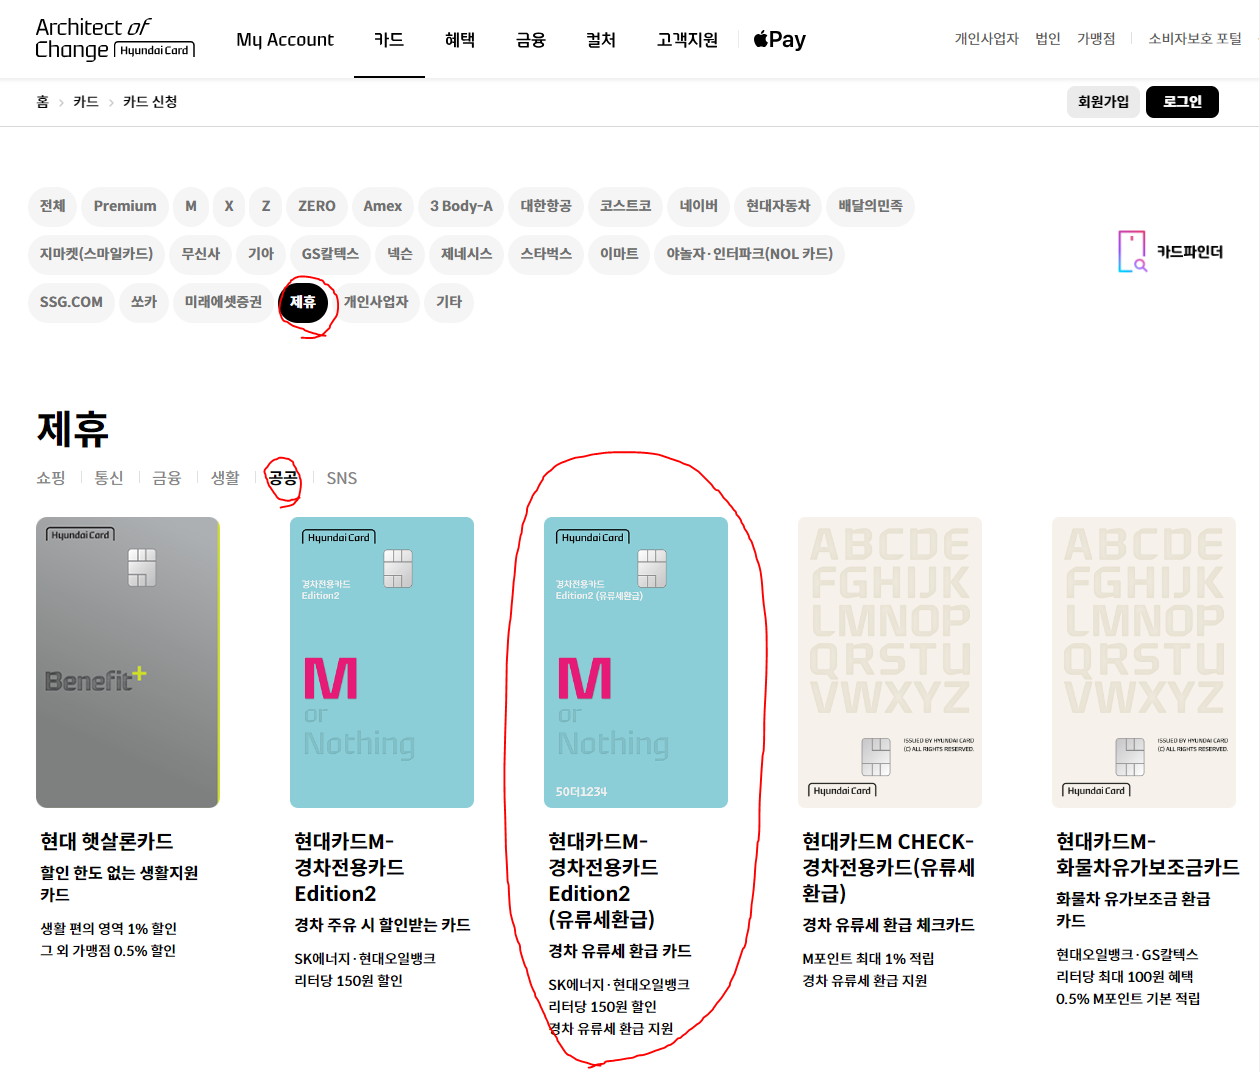Go to 법인 site link
This screenshot has height=1072, width=1260.
point(1048,39)
